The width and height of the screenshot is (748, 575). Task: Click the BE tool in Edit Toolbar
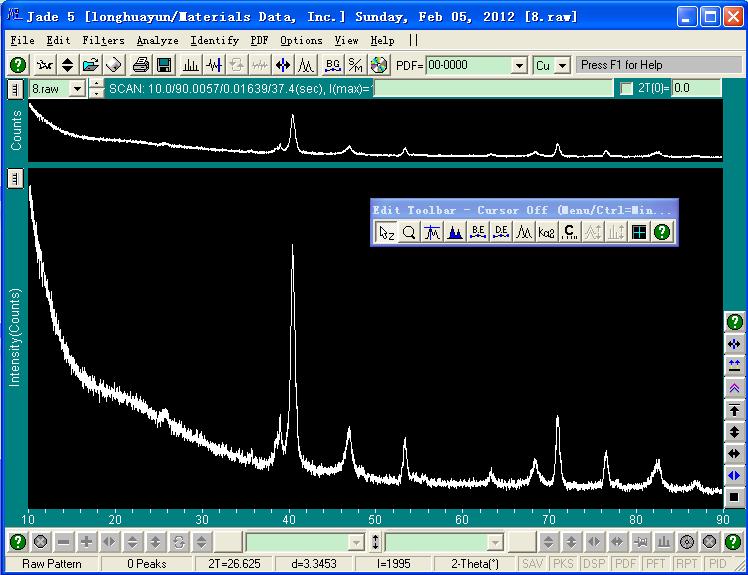[477, 232]
